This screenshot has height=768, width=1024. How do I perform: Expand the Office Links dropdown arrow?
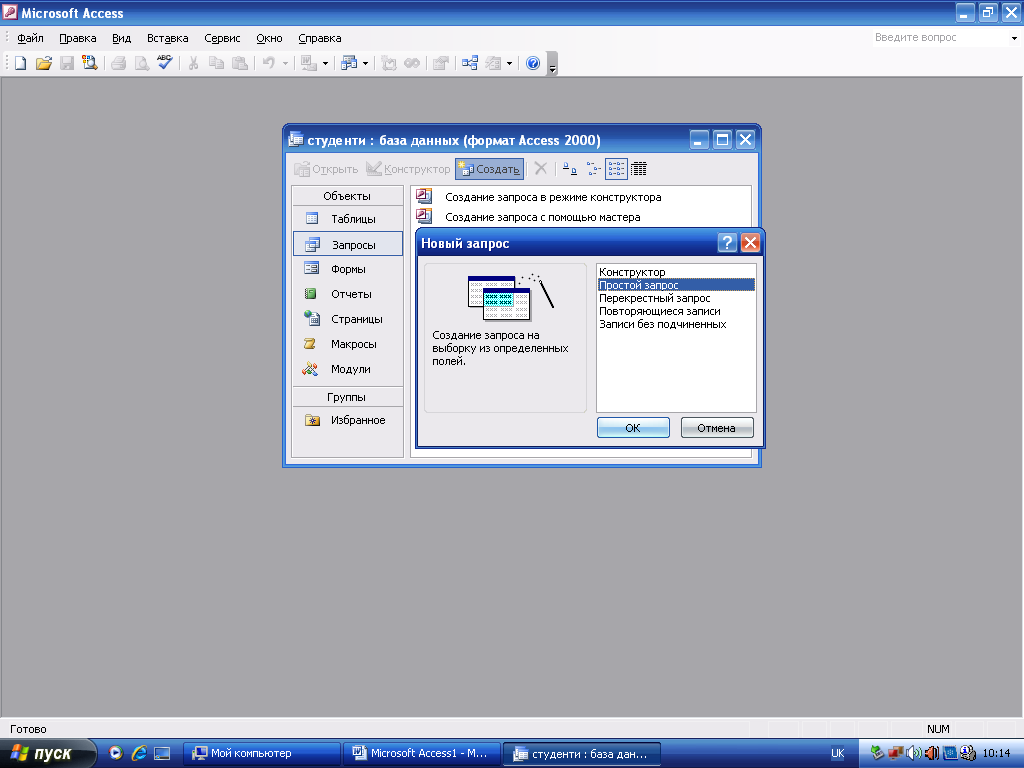(x=325, y=63)
